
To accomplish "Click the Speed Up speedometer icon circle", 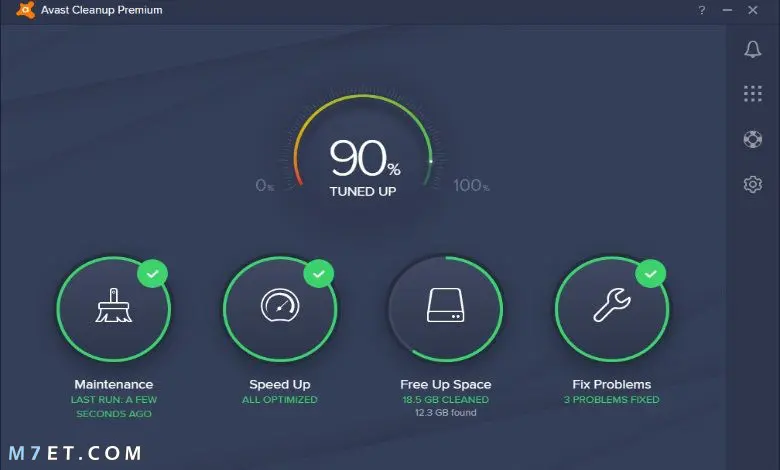I will pos(280,309).
